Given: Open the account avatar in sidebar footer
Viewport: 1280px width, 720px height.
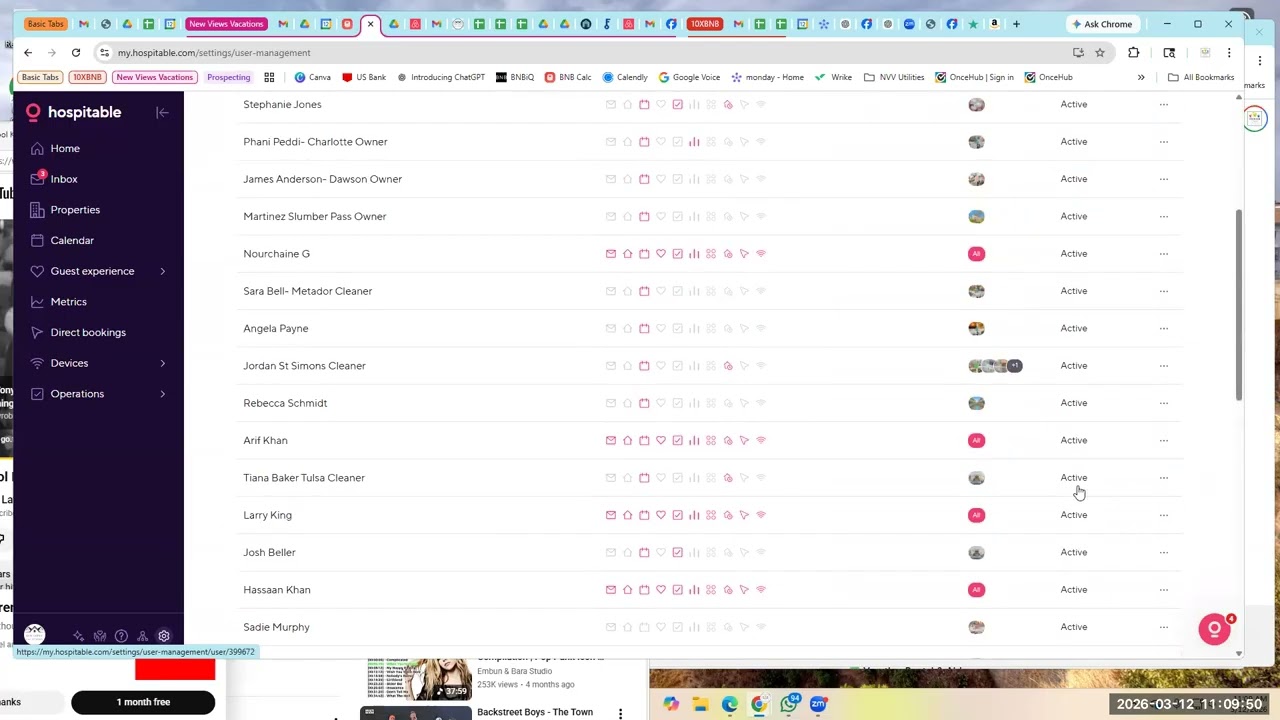Looking at the screenshot, I should pyautogui.click(x=35, y=634).
